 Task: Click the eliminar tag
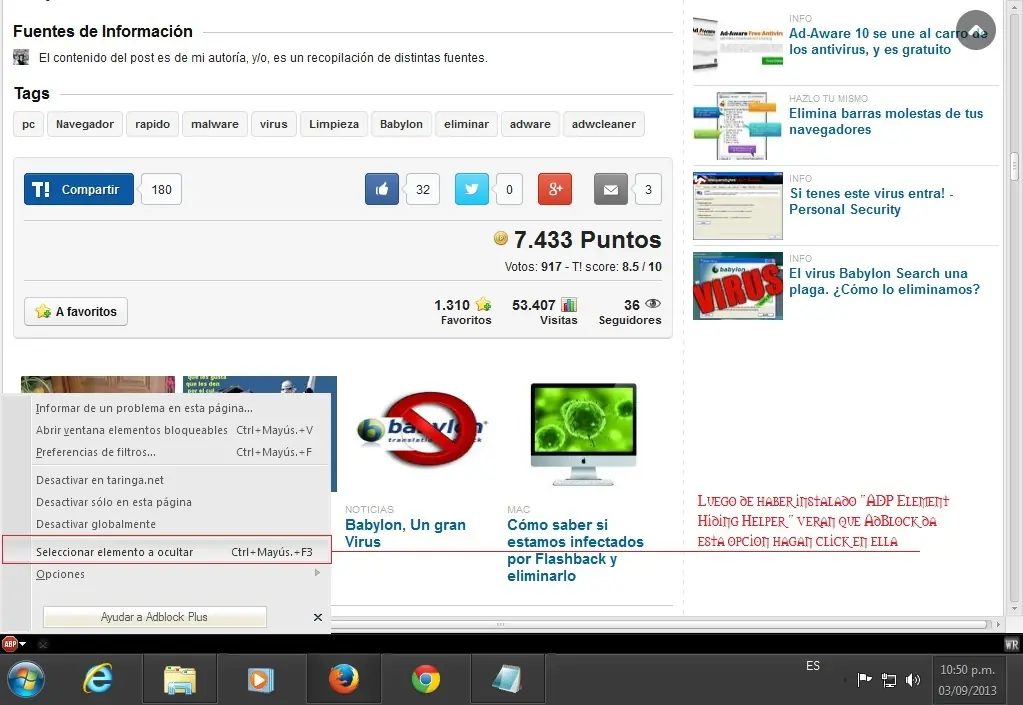pos(466,124)
